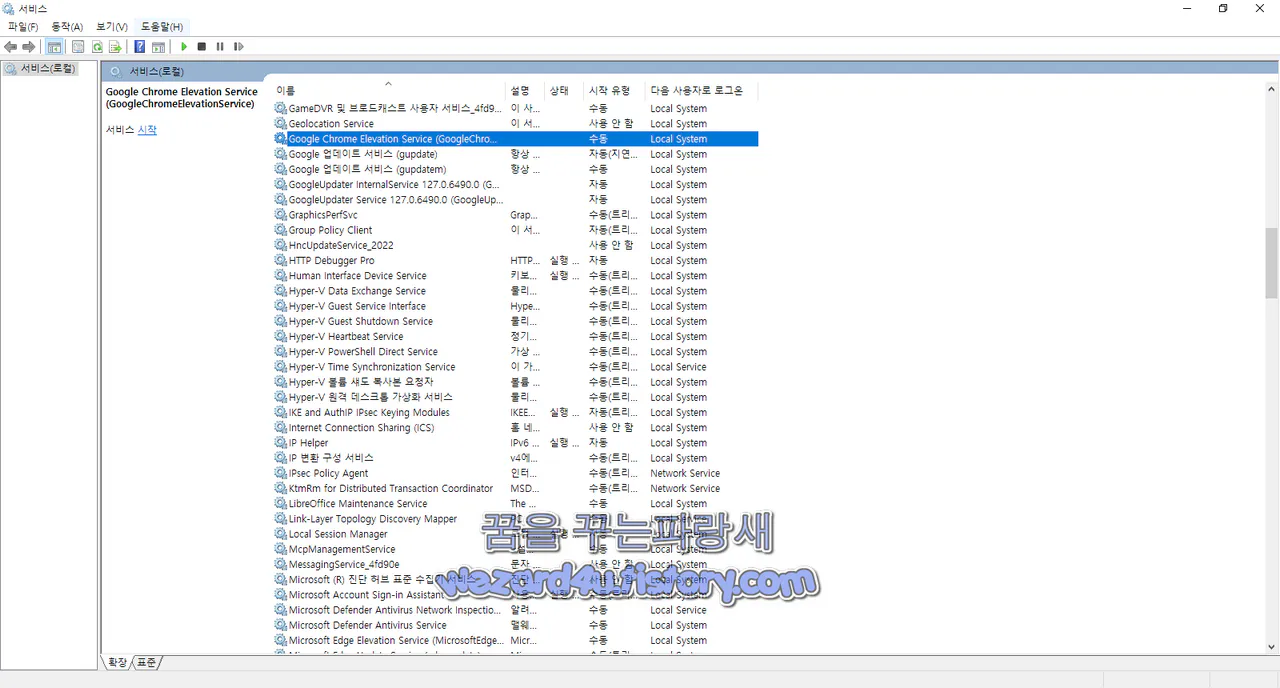Toggle the show/hide console tree icon
The width and height of the screenshot is (1280, 688).
[55, 47]
